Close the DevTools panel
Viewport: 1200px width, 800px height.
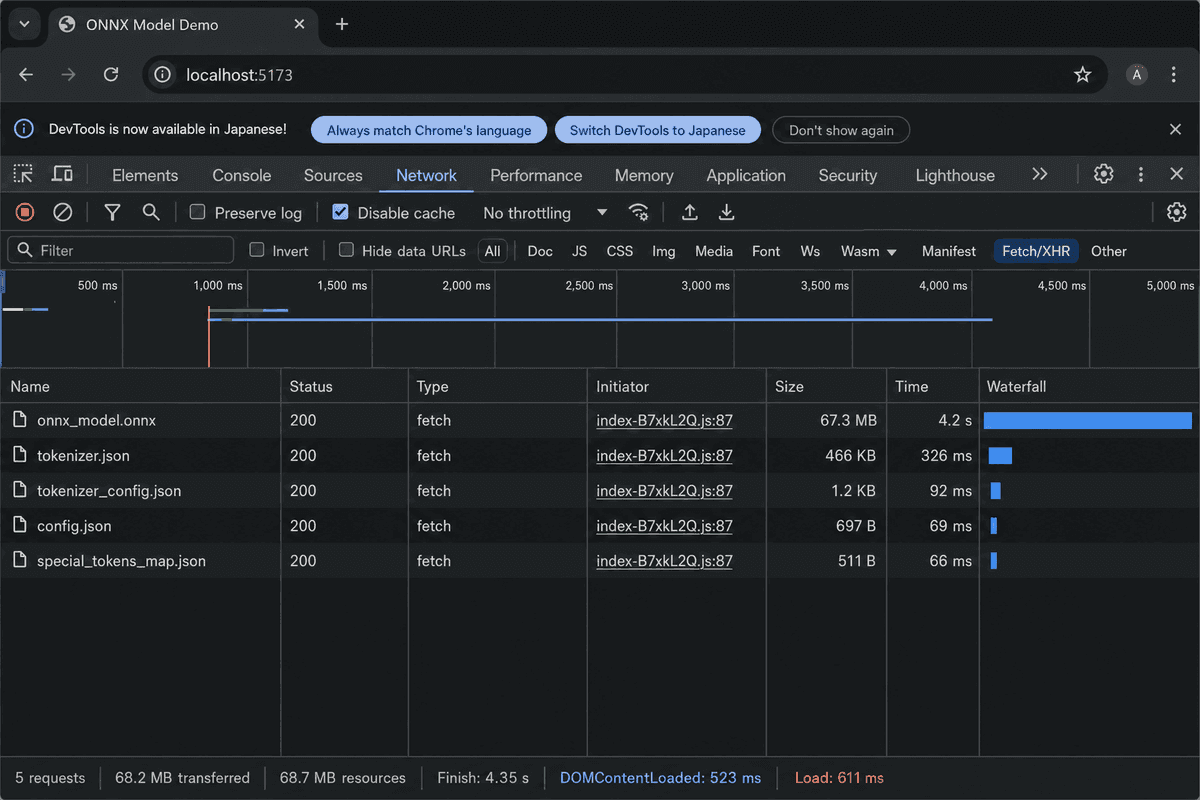pyautogui.click(x=1177, y=174)
